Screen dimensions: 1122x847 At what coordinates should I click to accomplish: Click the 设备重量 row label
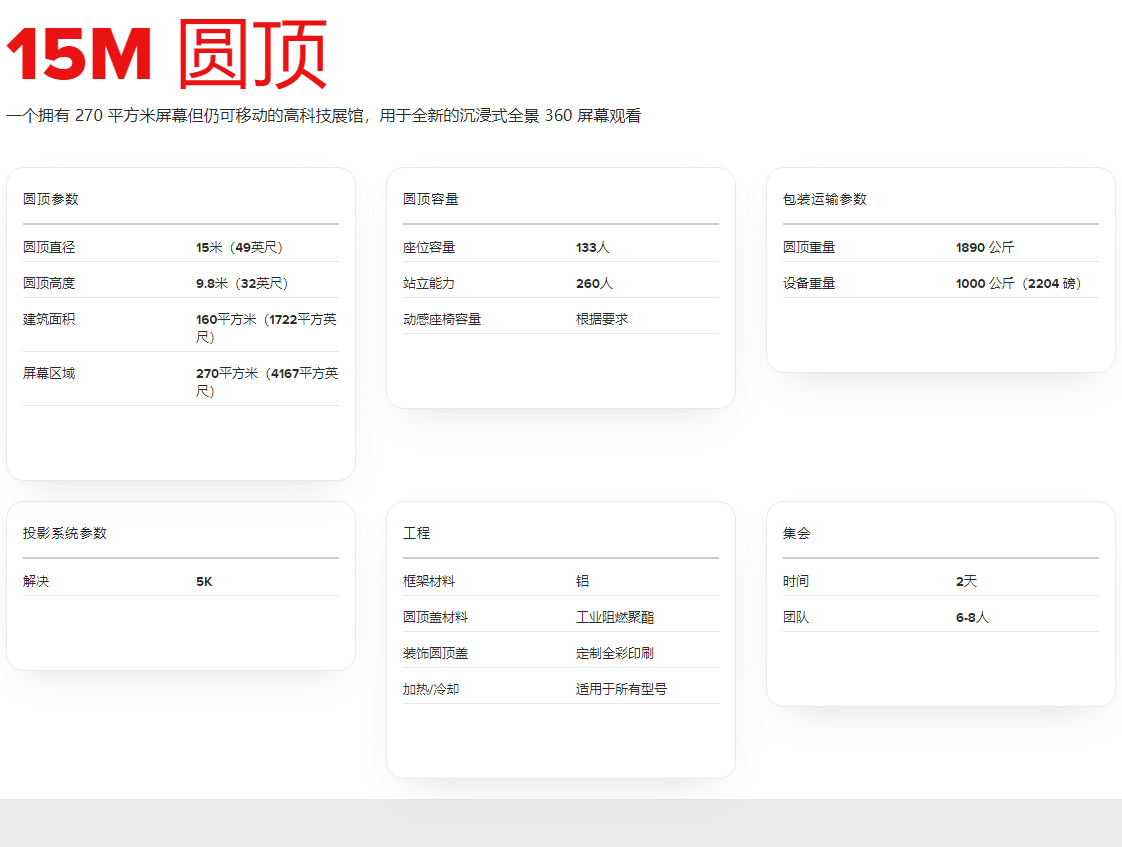pos(809,283)
